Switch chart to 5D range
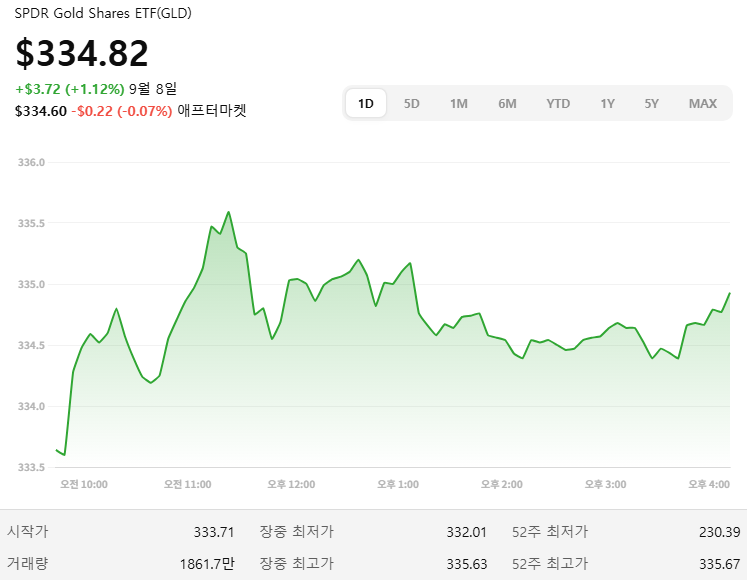Image resolution: width=747 pixels, height=580 pixels. 412,103
